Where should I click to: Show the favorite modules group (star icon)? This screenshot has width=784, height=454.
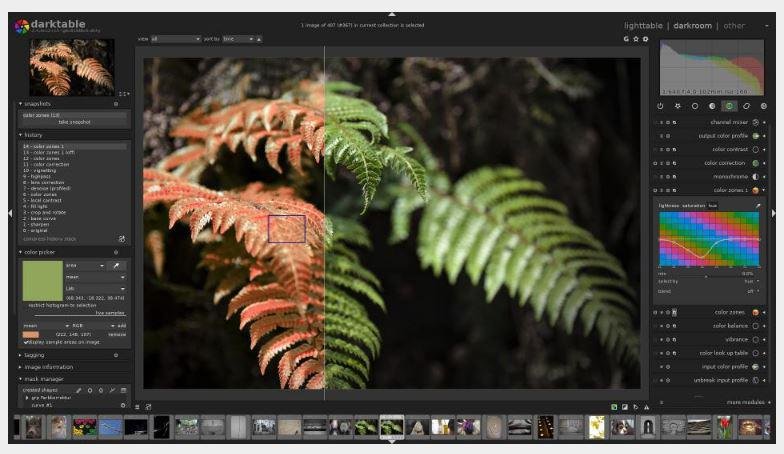pos(677,105)
